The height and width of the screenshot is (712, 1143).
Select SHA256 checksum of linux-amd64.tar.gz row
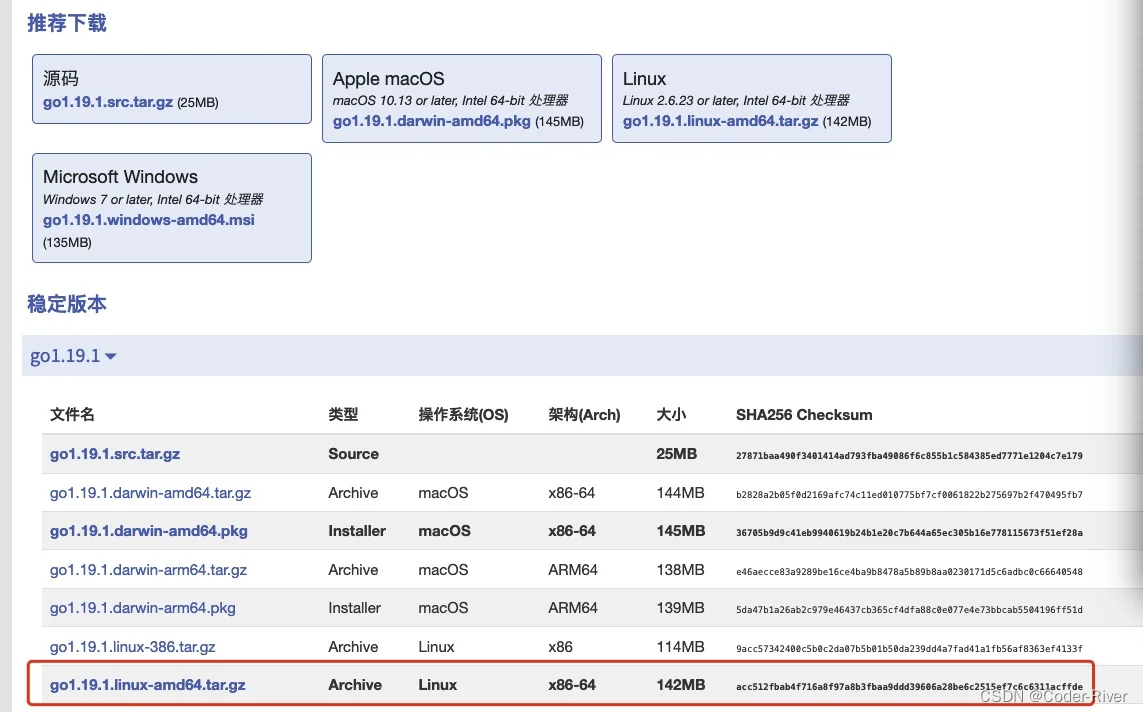909,686
